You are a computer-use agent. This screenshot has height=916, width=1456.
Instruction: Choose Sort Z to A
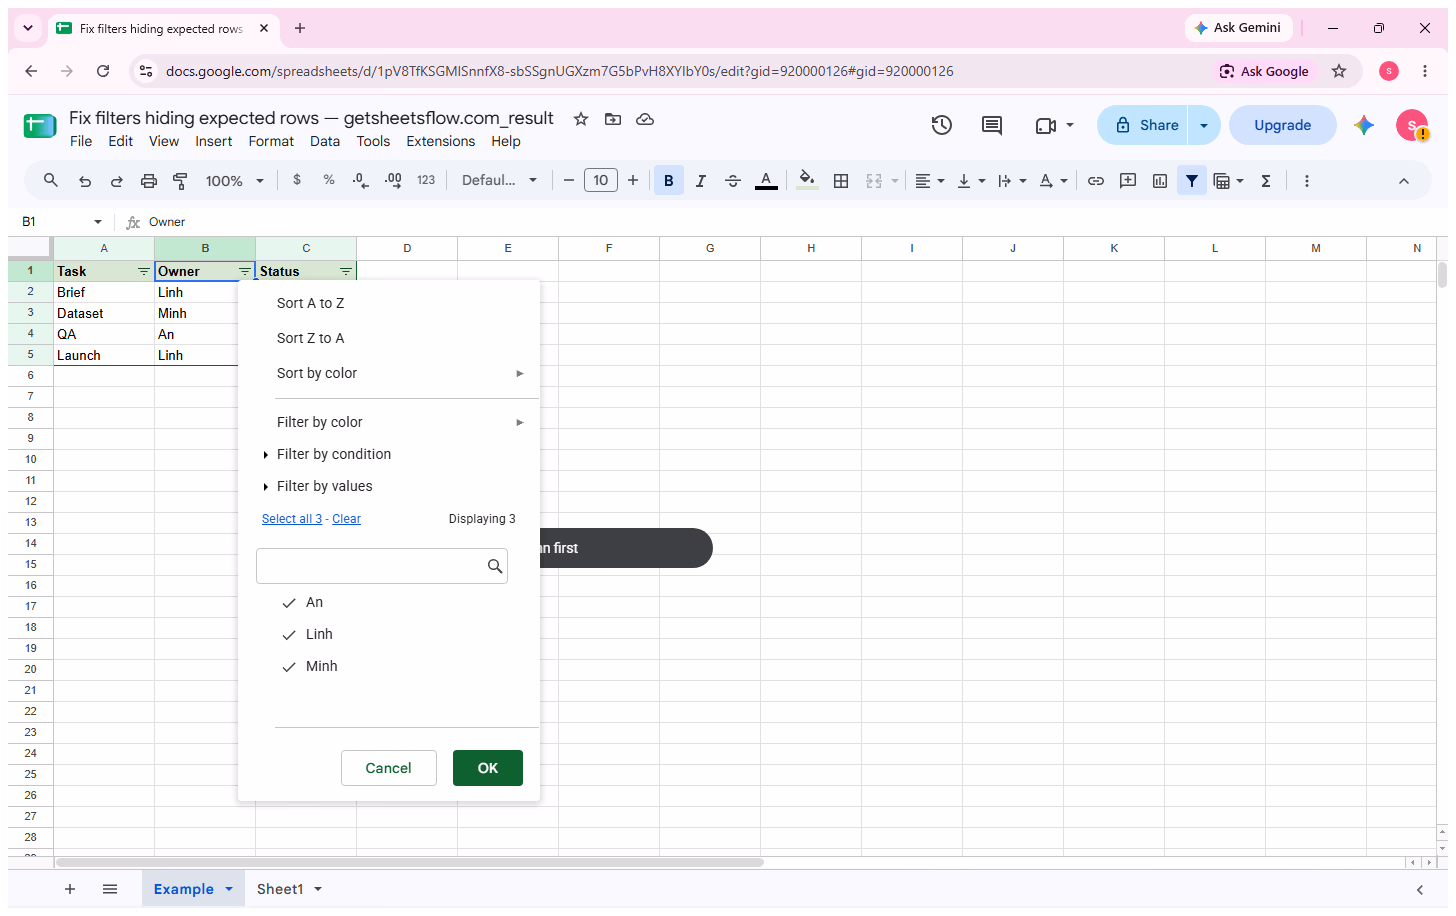tap(311, 338)
